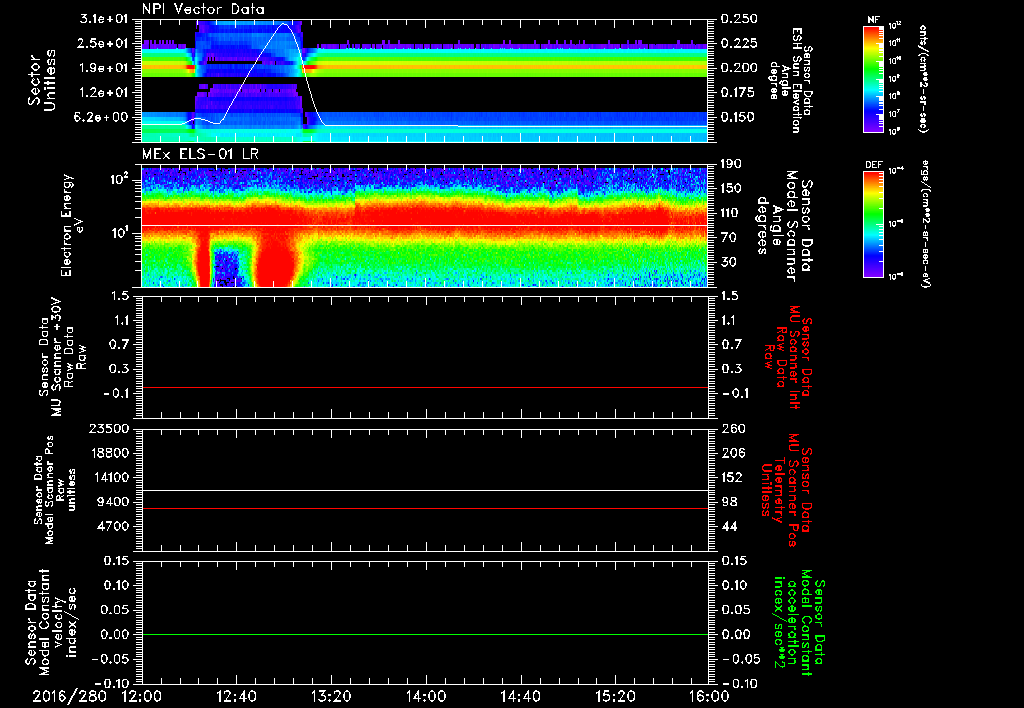Viewport: 1024px width, 708px height.
Task: Click the 0.175 sun elevation tick value
Action: pos(739,93)
